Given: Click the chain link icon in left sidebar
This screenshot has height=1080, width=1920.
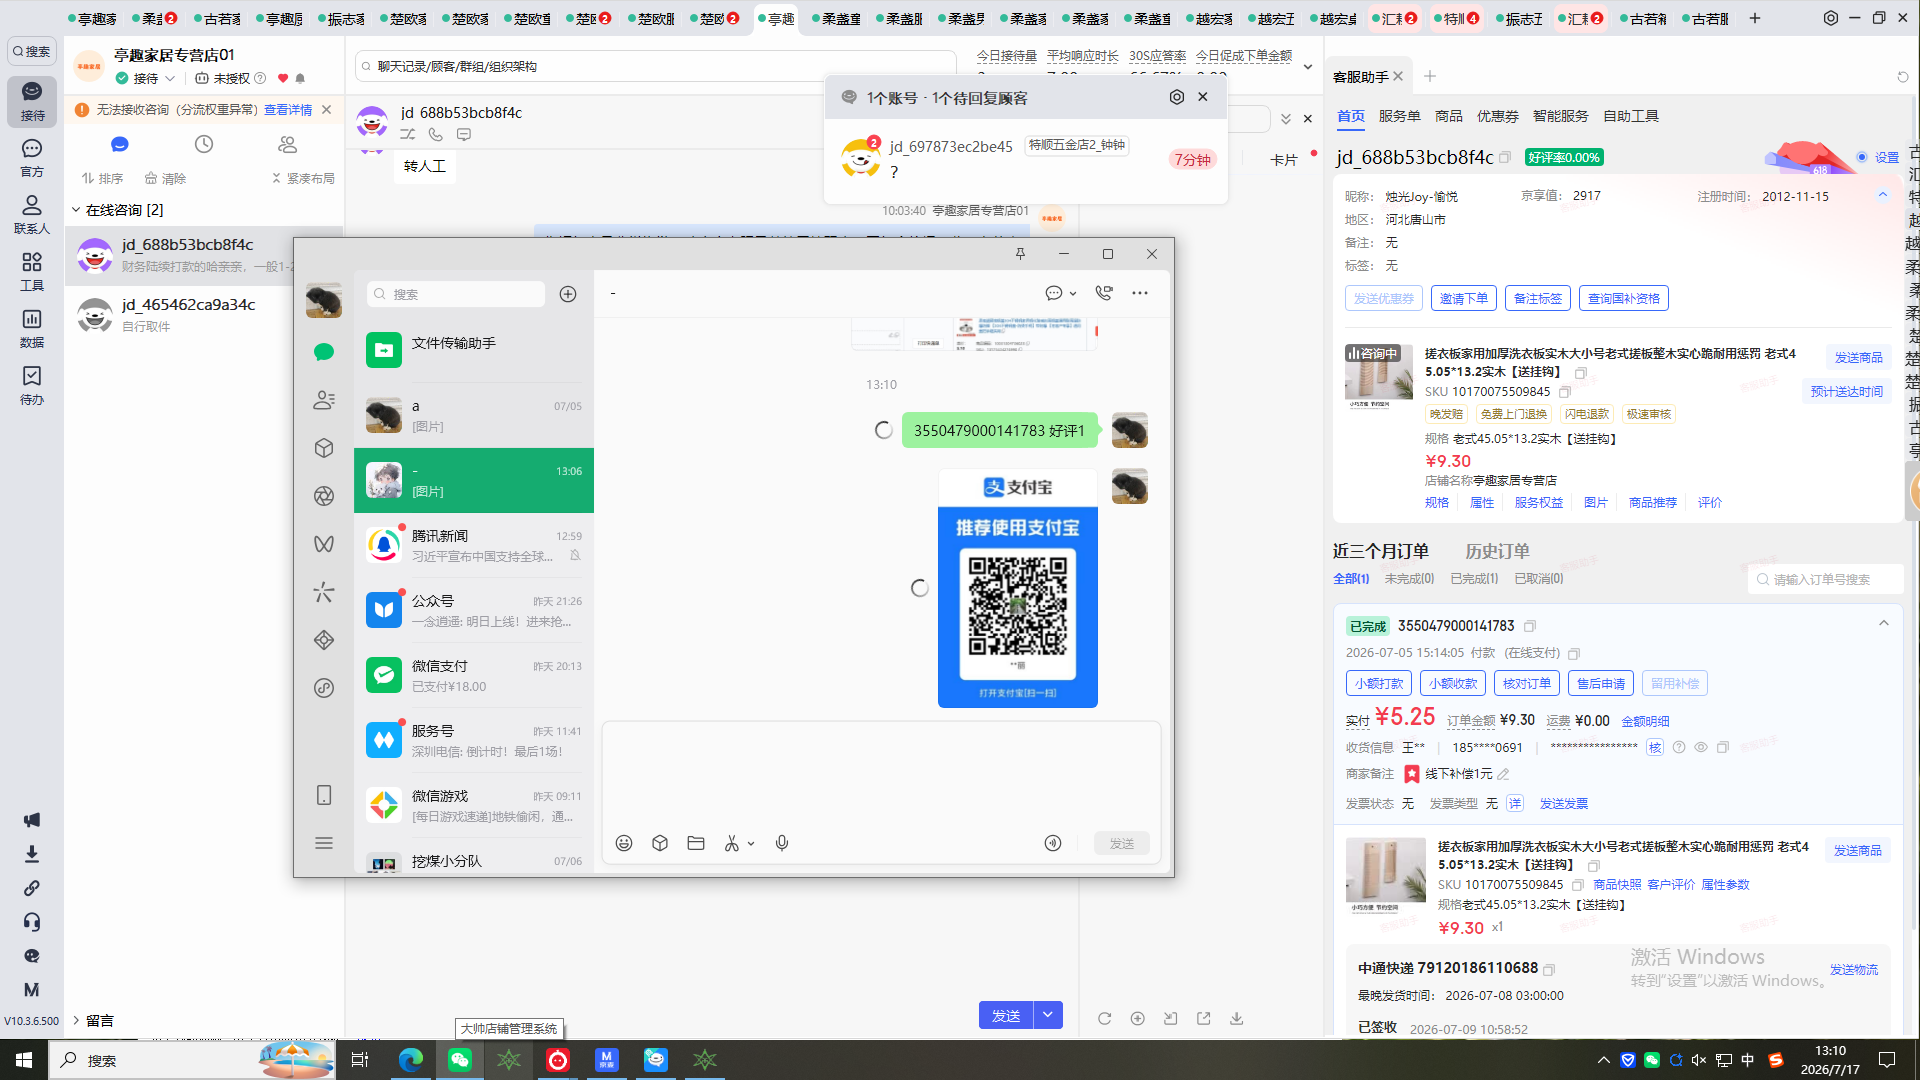Looking at the screenshot, I should coord(32,888).
